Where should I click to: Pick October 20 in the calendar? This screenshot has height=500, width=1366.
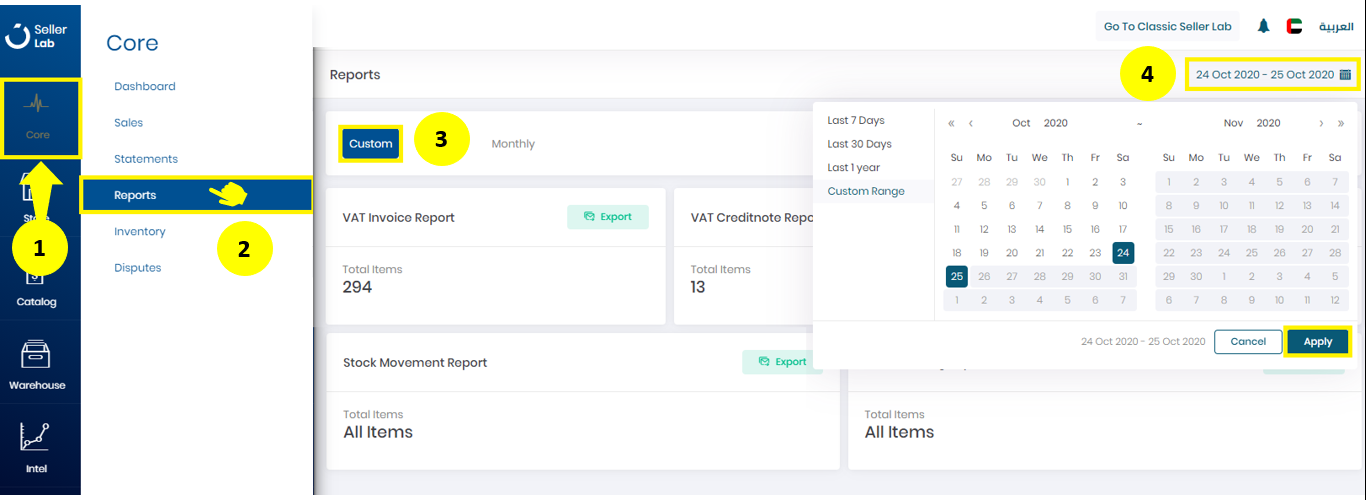point(1012,253)
